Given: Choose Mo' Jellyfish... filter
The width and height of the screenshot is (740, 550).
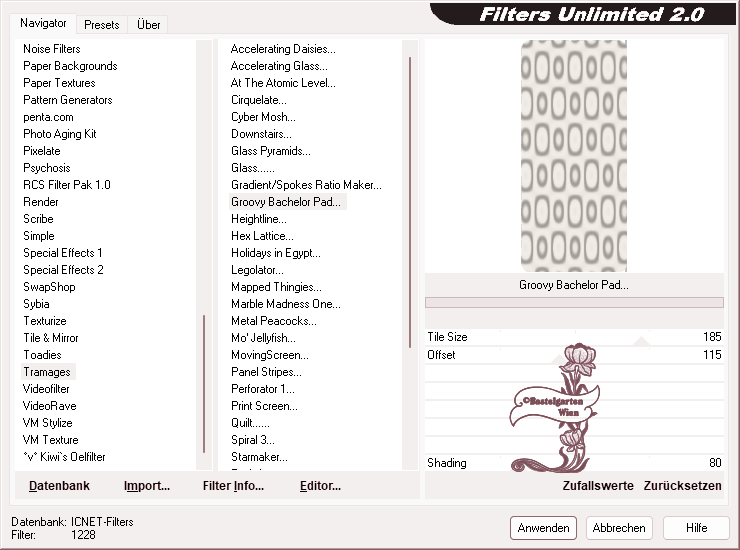Looking at the screenshot, I should pyautogui.click(x=263, y=338).
